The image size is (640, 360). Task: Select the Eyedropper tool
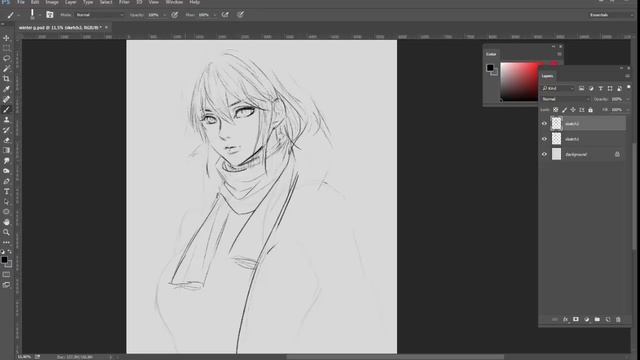pos(6,89)
